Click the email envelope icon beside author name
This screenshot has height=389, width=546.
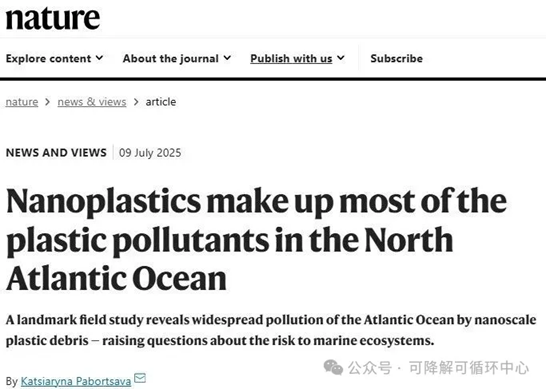point(140,378)
